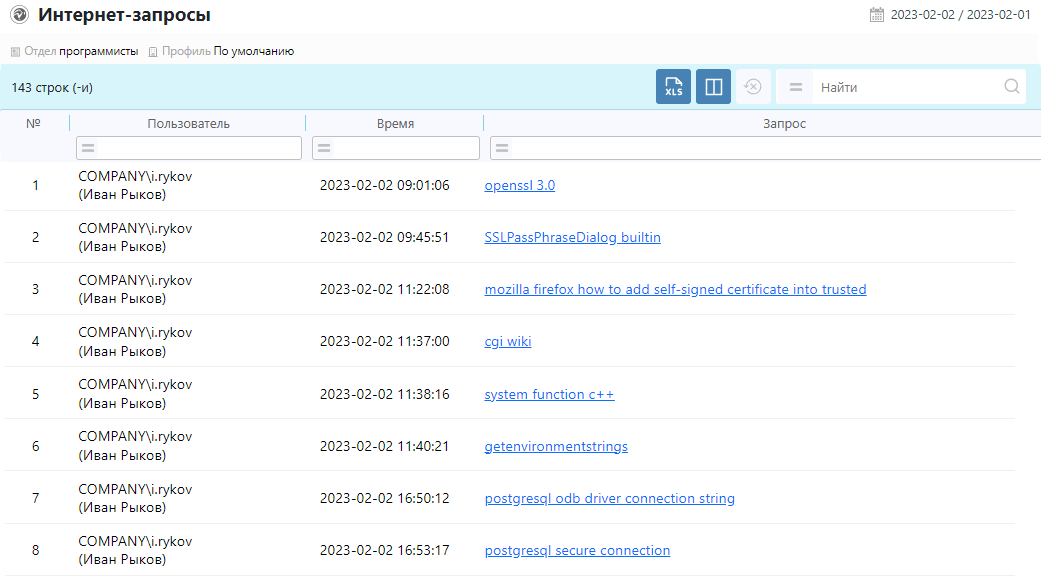
Task: Click the report logo icon beside title
Action: pos(18,15)
